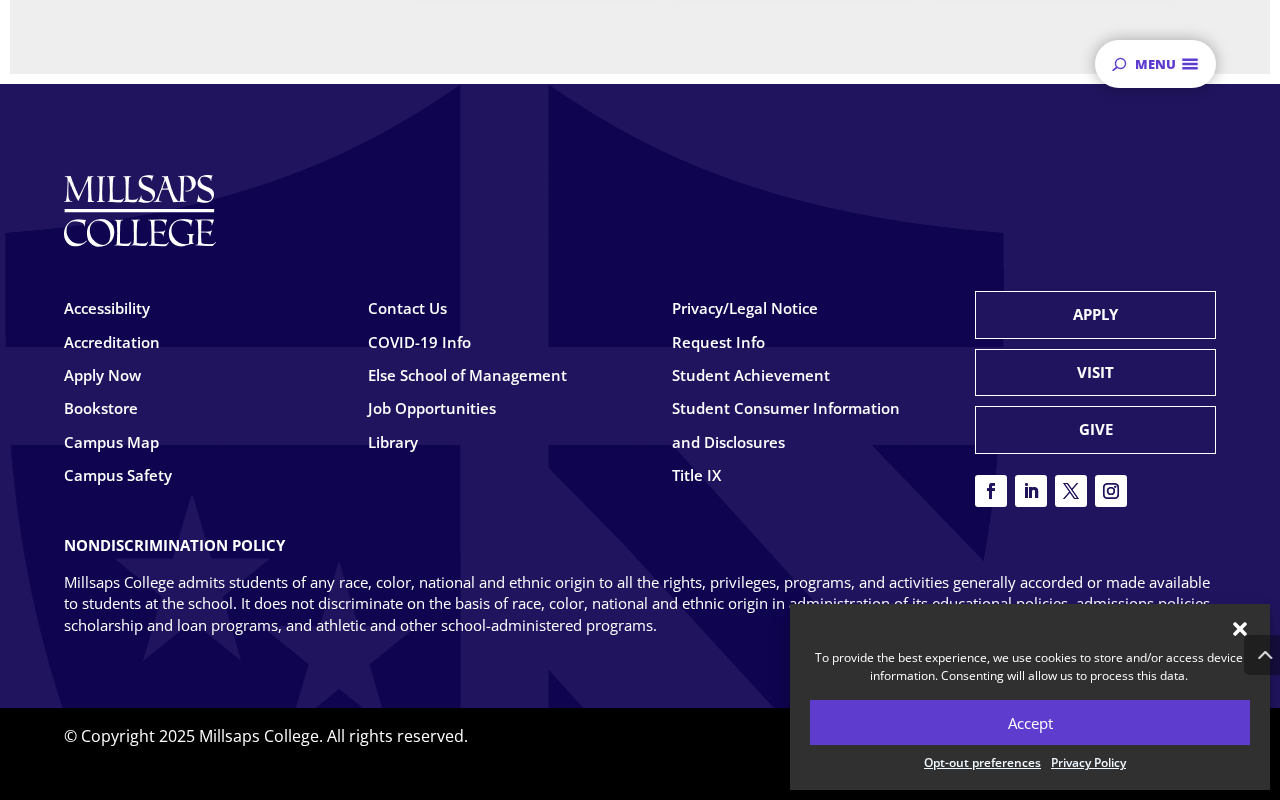This screenshot has height=800, width=1280.
Task: Click the GIVE button
Action: [1095, 430]
